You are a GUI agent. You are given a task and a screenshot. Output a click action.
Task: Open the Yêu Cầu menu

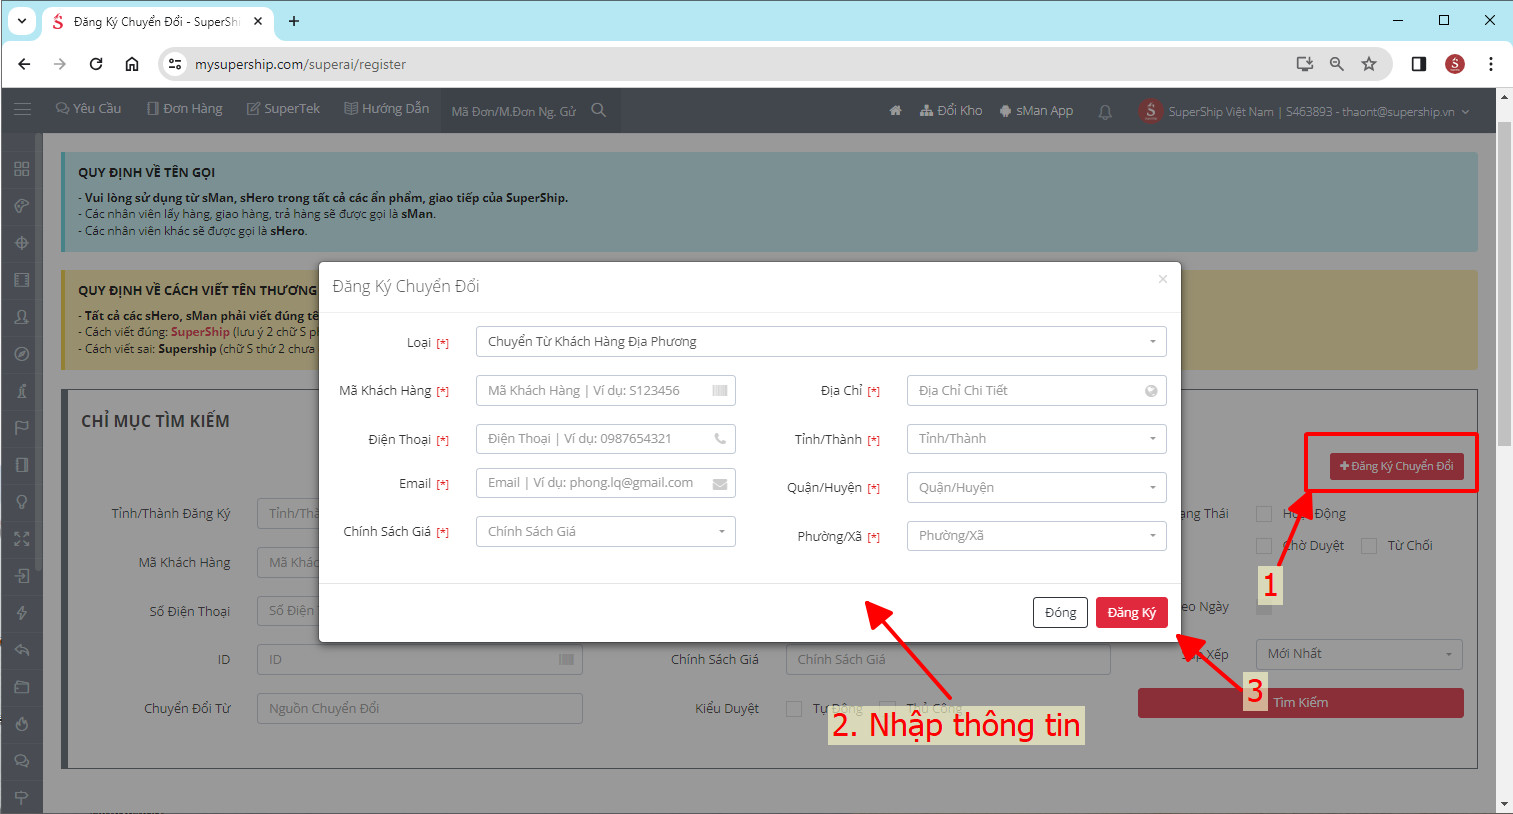pos(89,109)
